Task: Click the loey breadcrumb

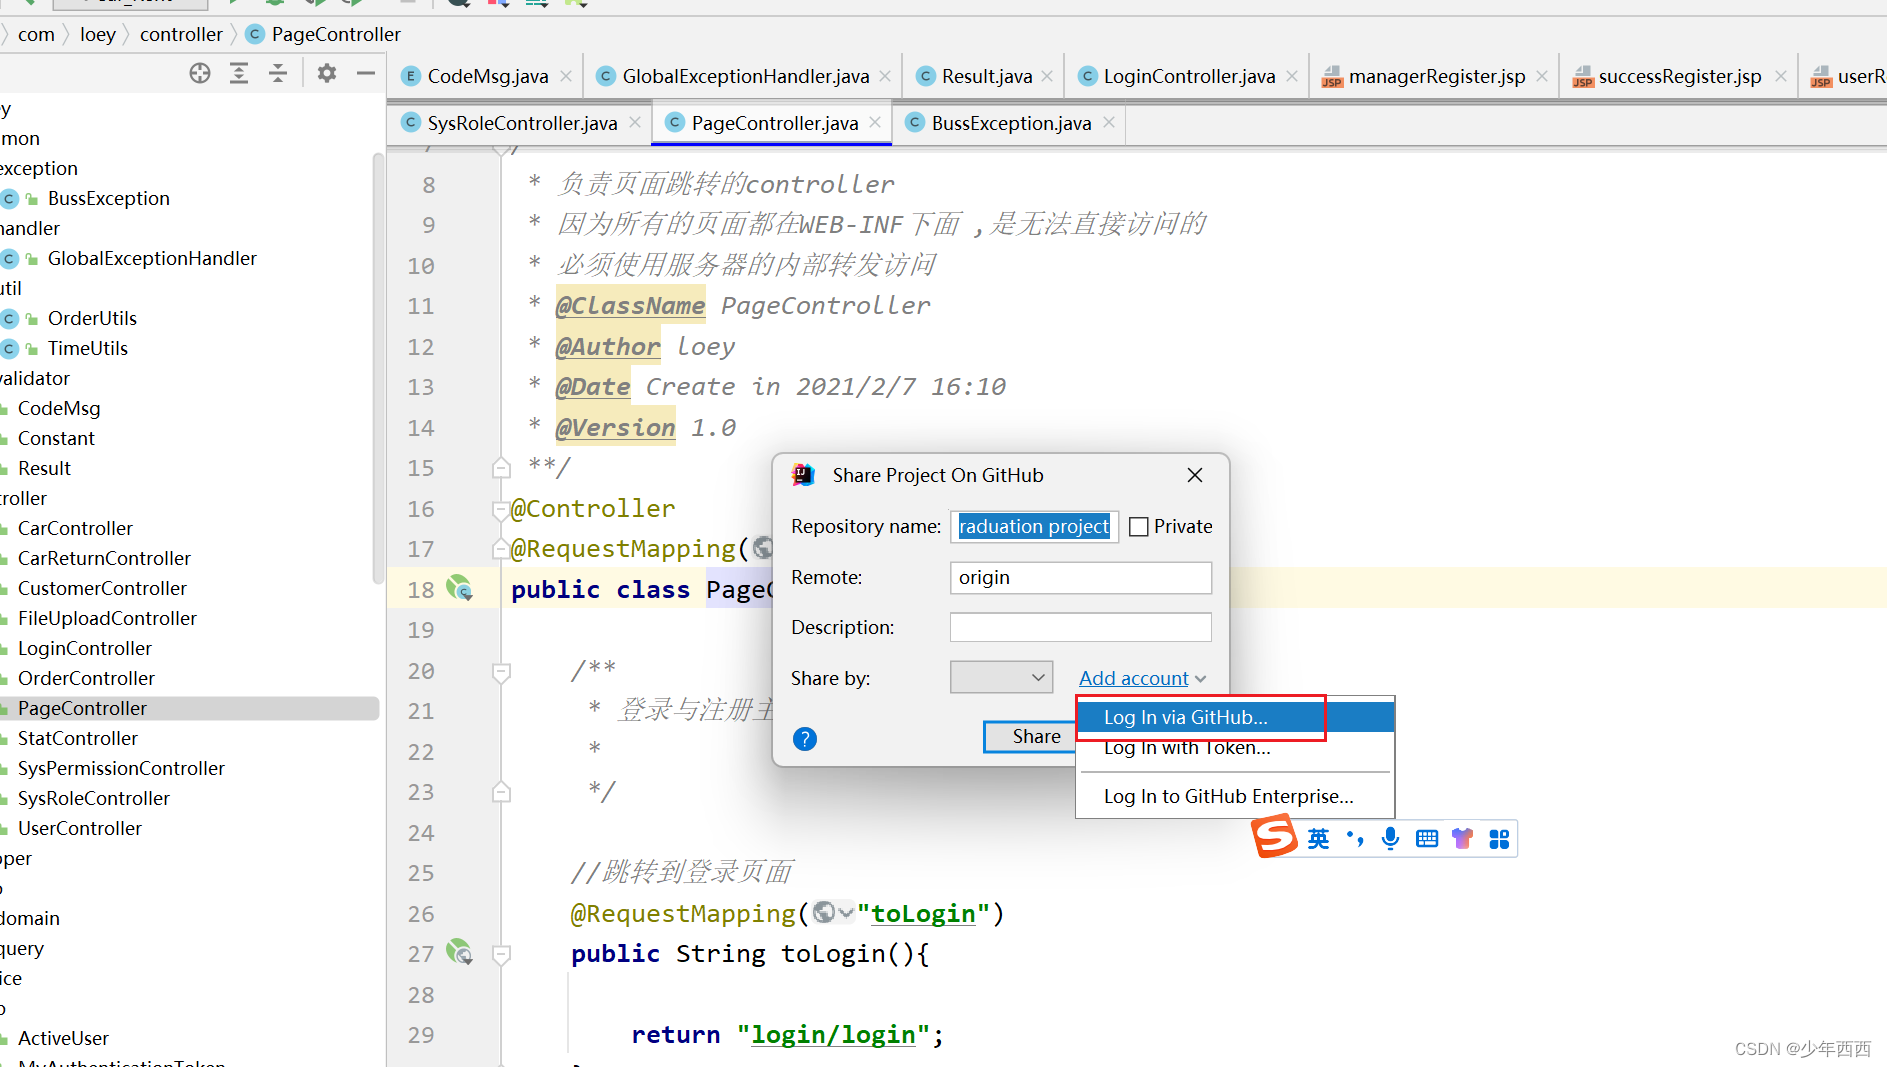Action: click(x=97, y=34)
